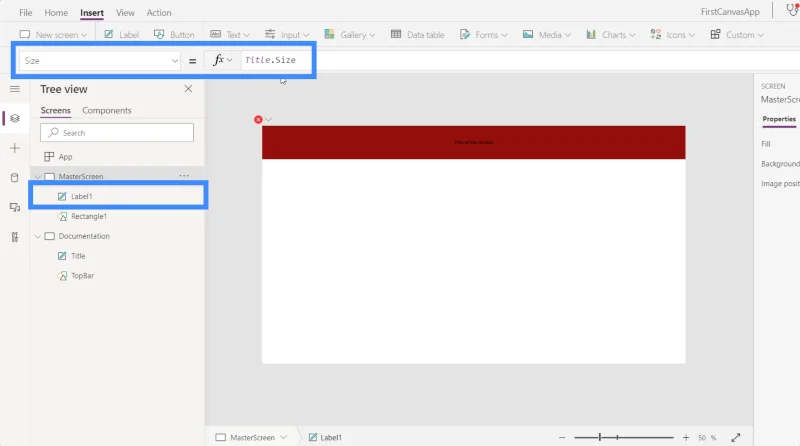
Task: Click the Fill property label
Action: pyautogui.click(x=766, y=144)
